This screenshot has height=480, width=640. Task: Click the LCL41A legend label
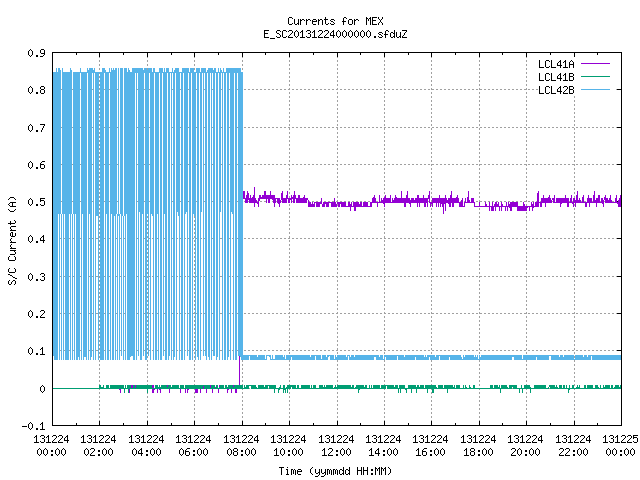tap(556, 64)
